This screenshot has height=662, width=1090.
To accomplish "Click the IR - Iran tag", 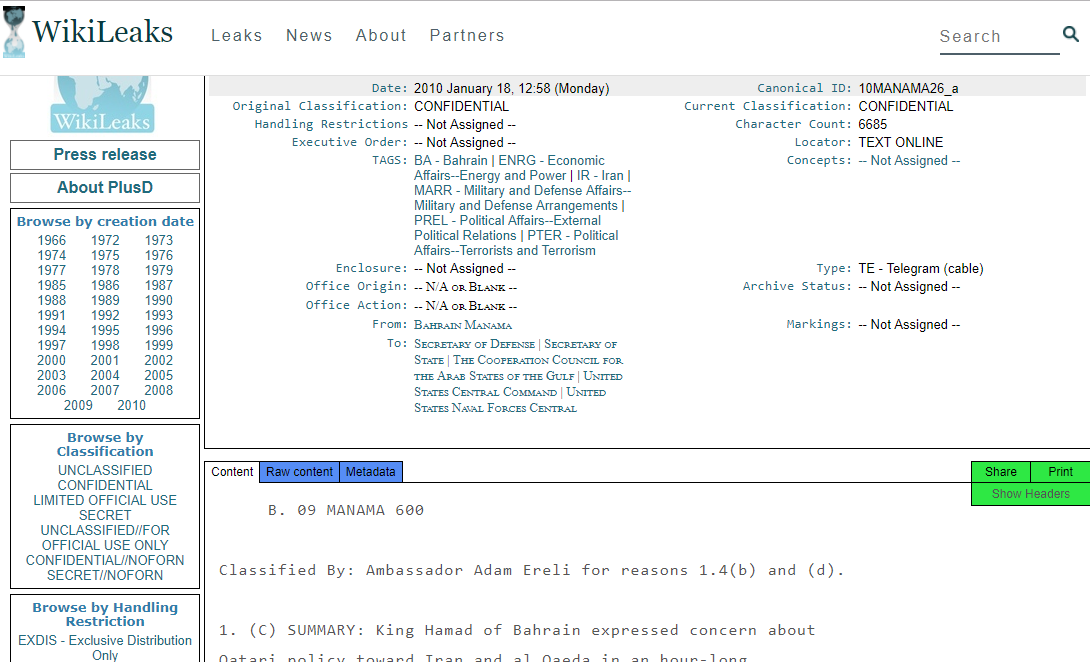I will point(600,176).
